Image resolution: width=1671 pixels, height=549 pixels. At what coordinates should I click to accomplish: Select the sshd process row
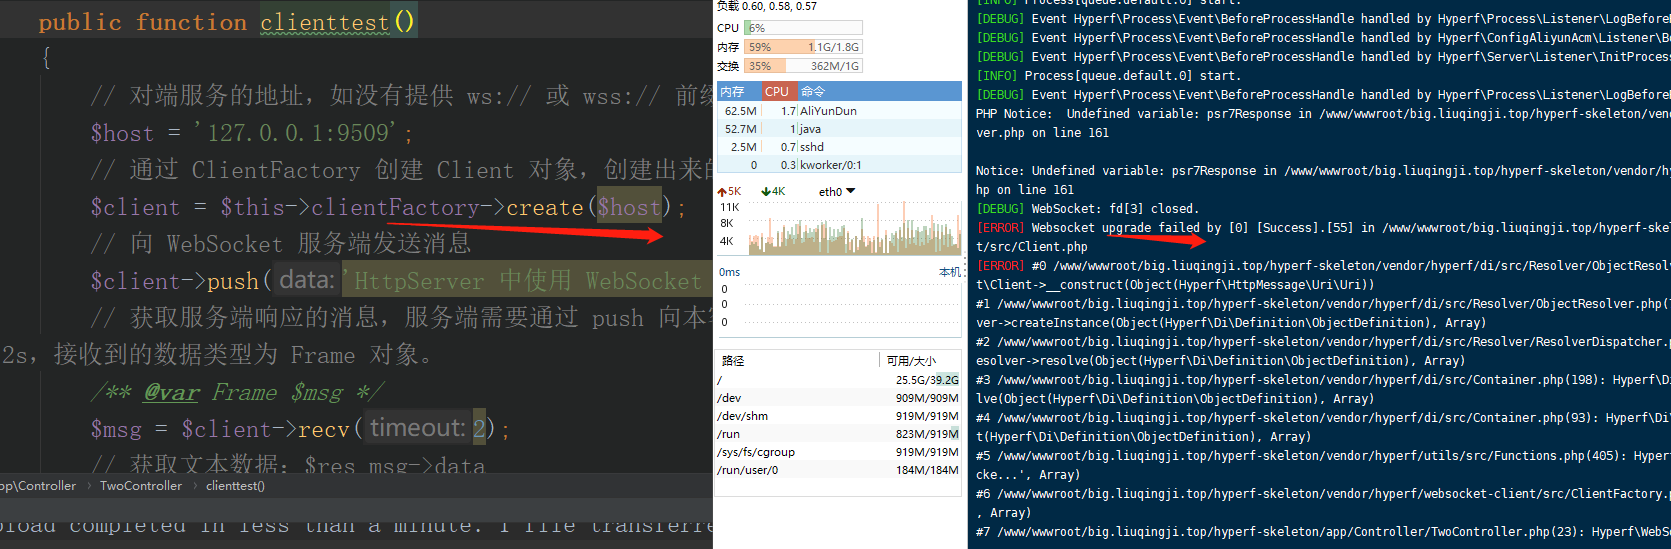click(840, 147)
